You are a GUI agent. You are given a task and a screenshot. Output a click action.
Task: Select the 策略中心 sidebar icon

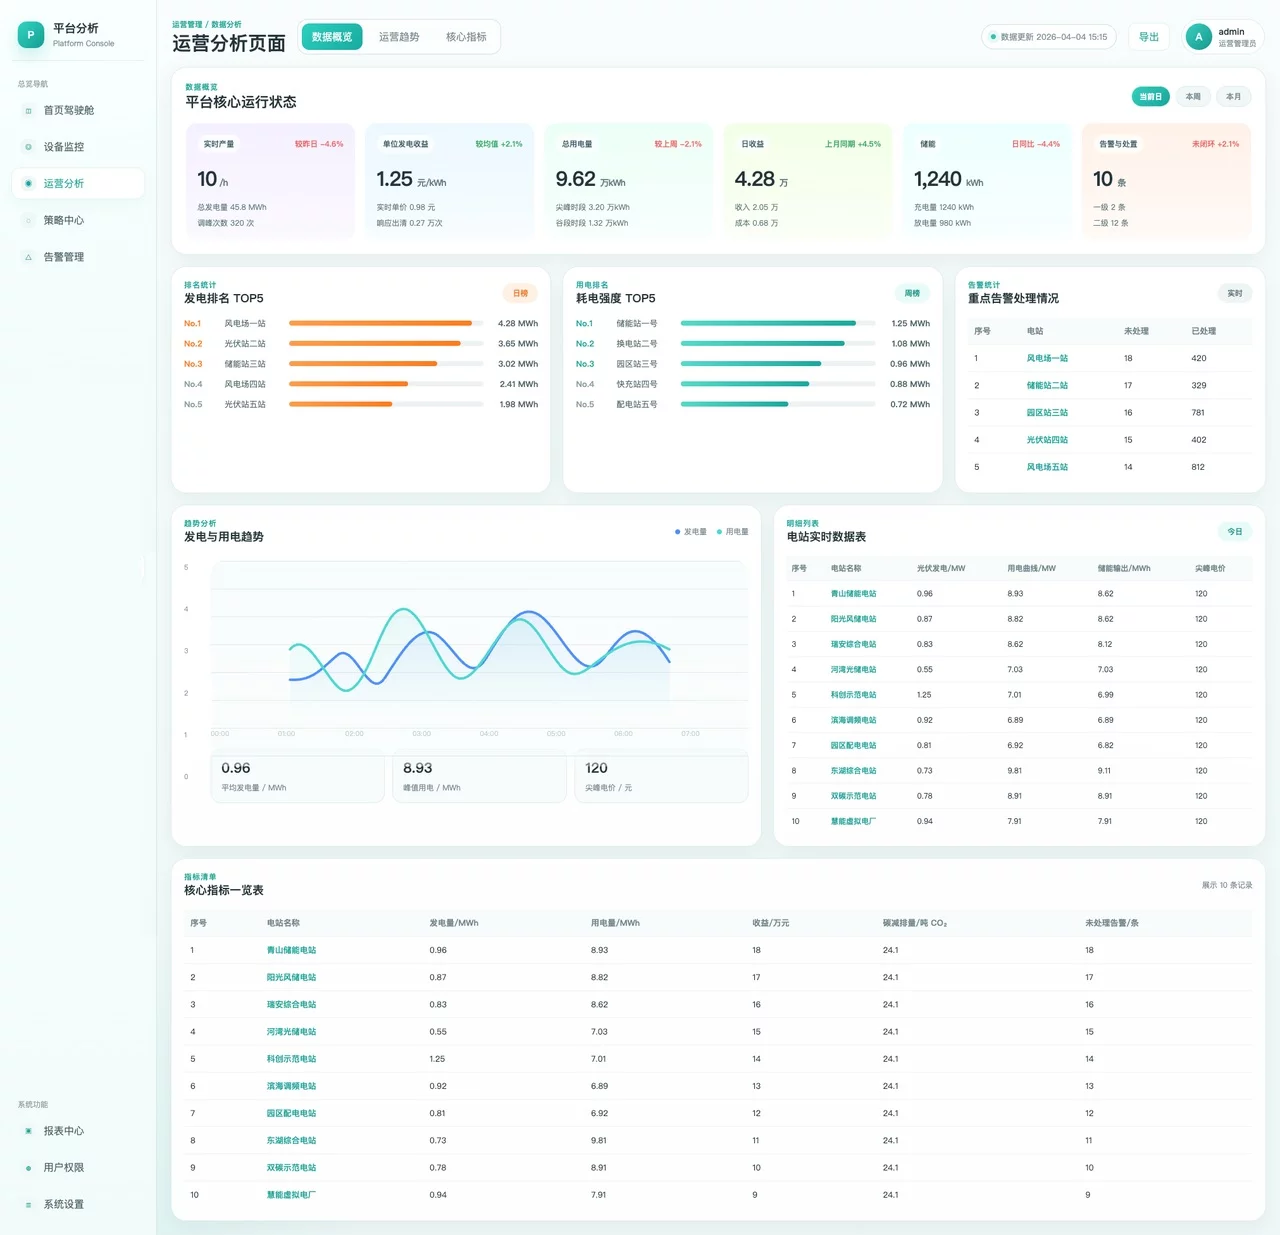[x=28, y=221]
